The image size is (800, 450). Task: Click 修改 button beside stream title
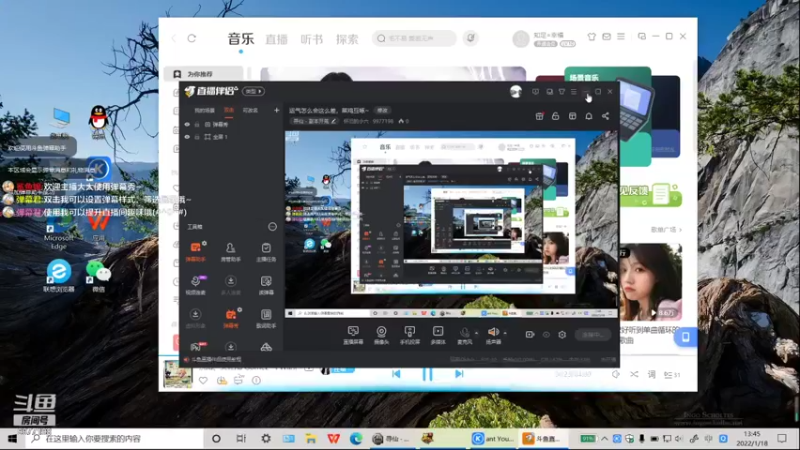pyautogui.click(x=382, y=110)
